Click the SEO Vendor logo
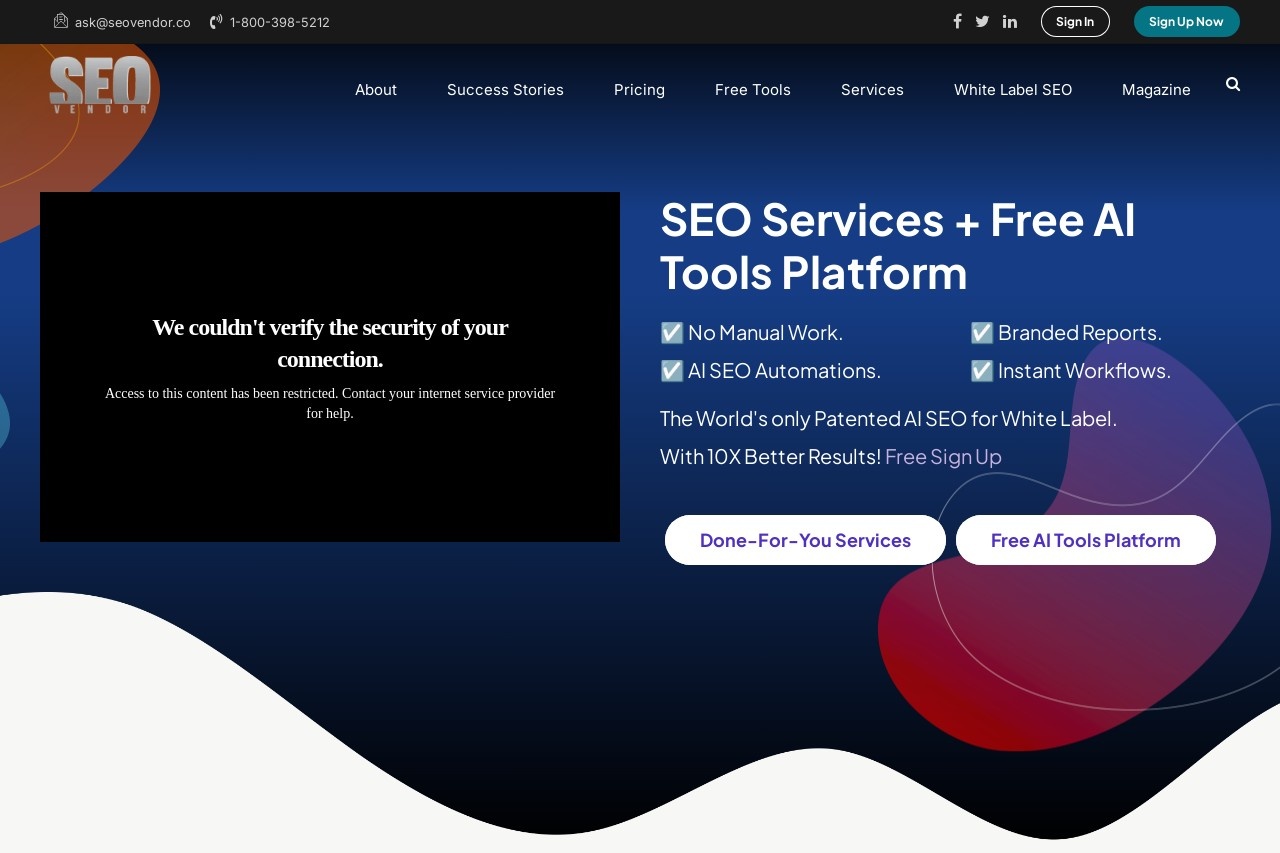Image resolution: width=1280 pixels, height=853 pixels. tap(100, 85)
